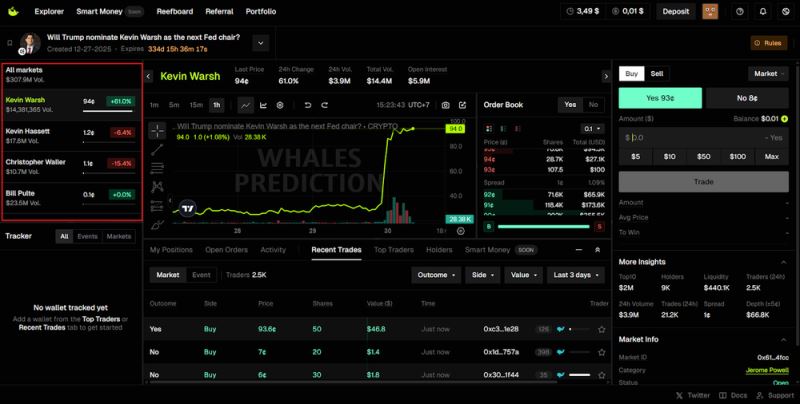Click the chart go-to-realtime target icon

pyautogui.click(x=461, y=231)
